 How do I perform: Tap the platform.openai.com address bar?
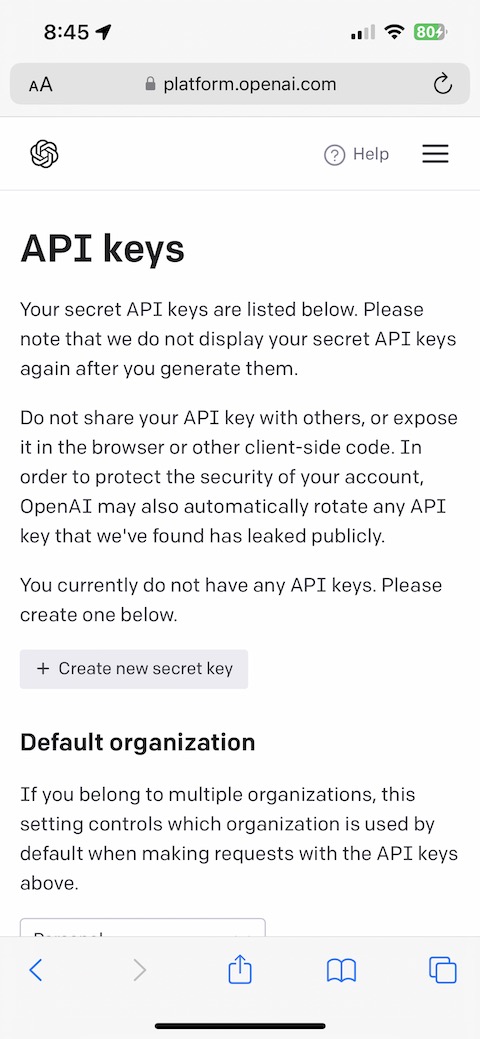coord(240,84)
